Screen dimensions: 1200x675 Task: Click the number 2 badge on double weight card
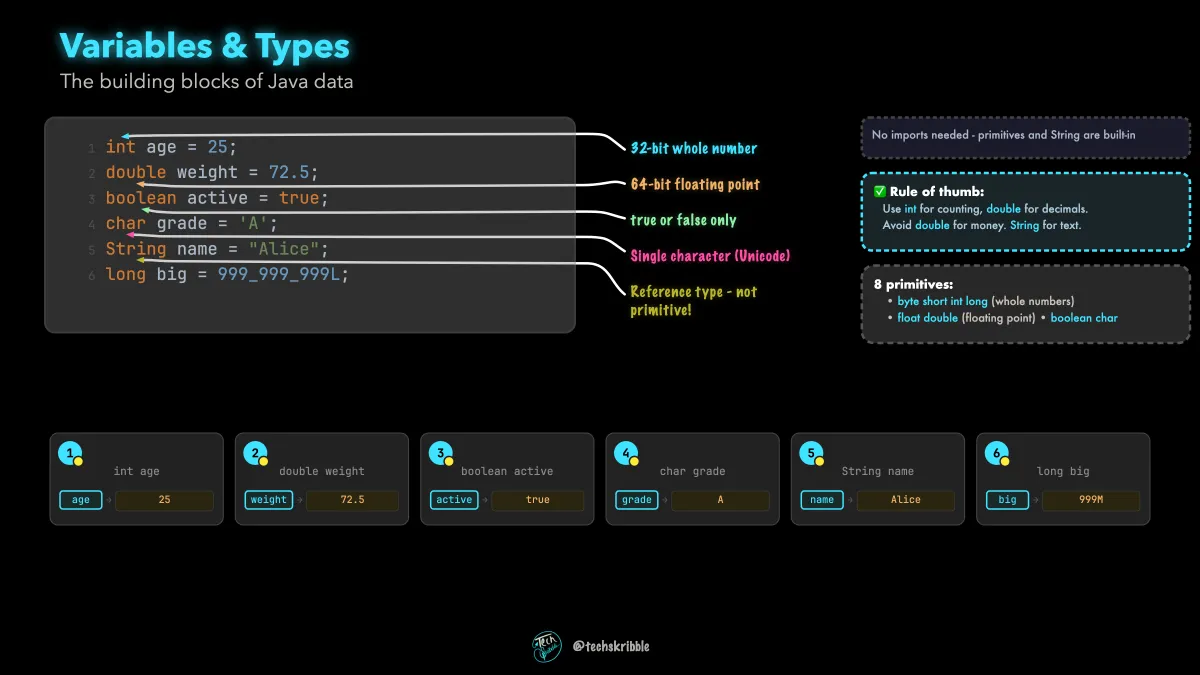(x=256, y=453)
